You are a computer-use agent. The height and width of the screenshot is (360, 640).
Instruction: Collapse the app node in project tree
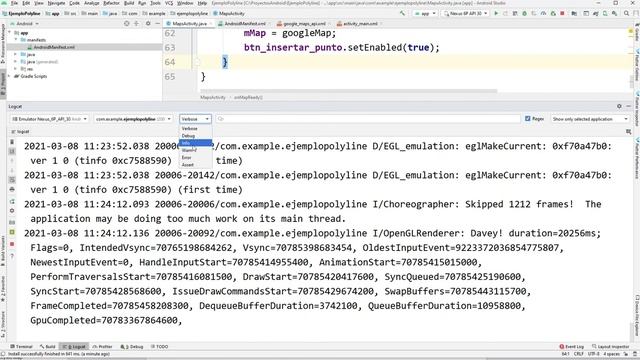(10, 33)
